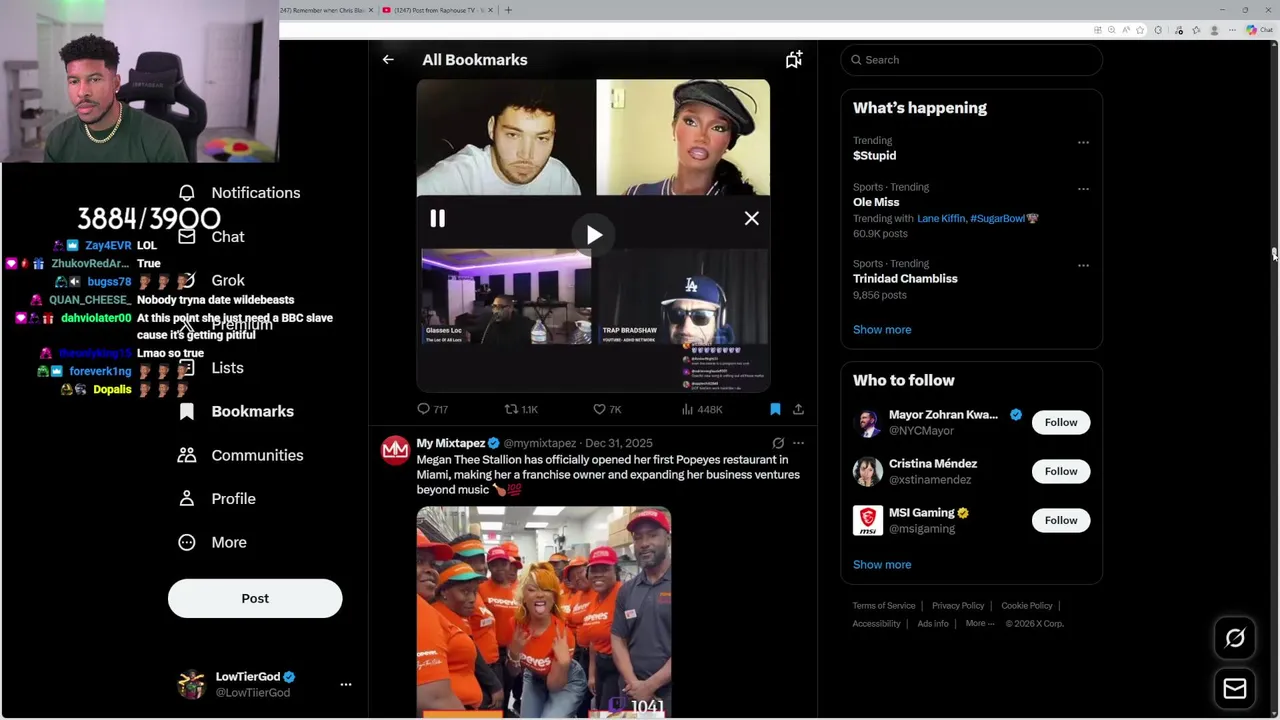Click the bookmark folder add icon
1280x720 pixels.
[794, 60]
